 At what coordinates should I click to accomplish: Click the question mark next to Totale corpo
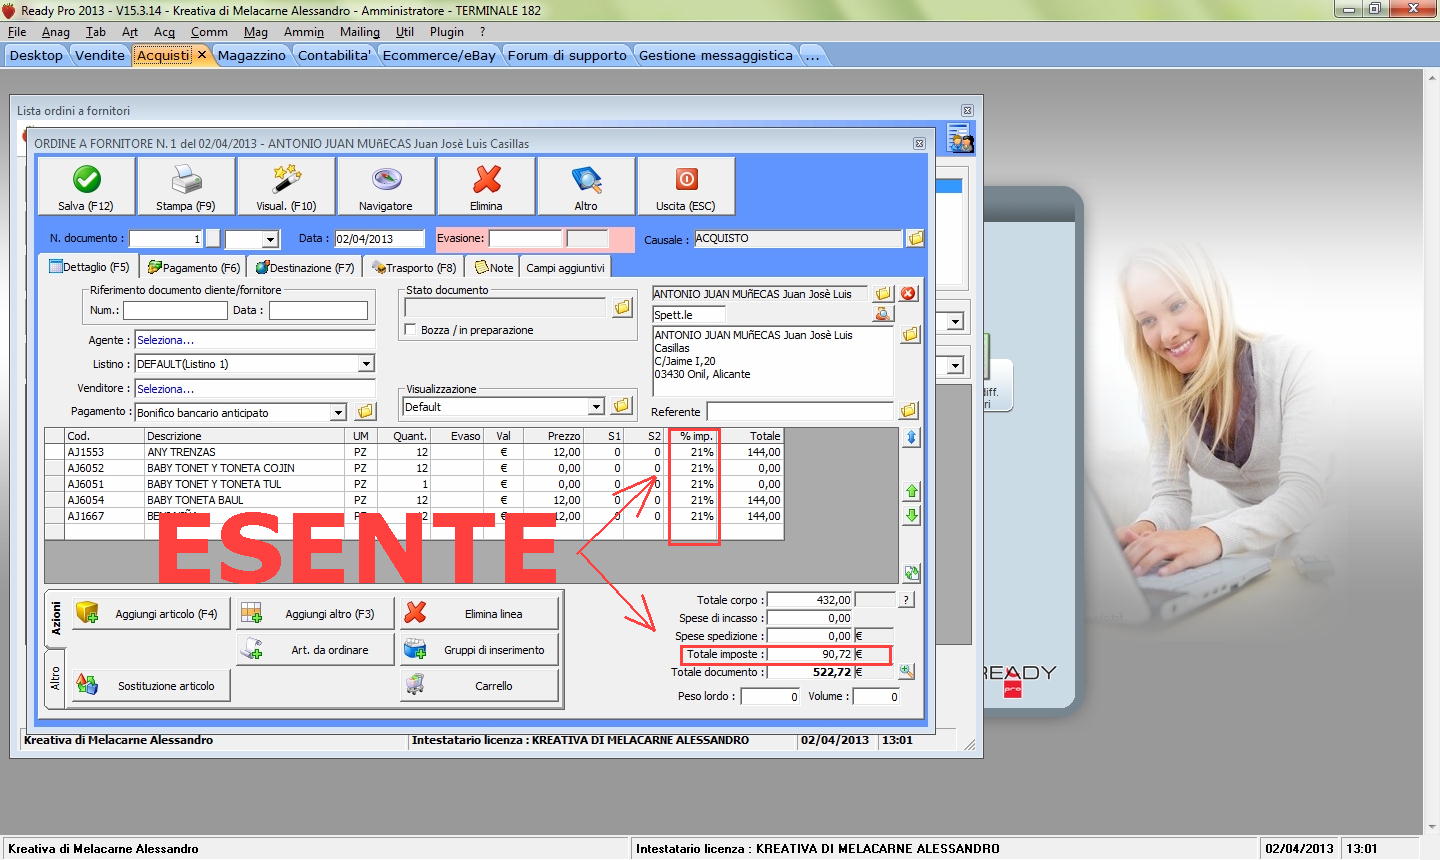(x=906, y=600)
